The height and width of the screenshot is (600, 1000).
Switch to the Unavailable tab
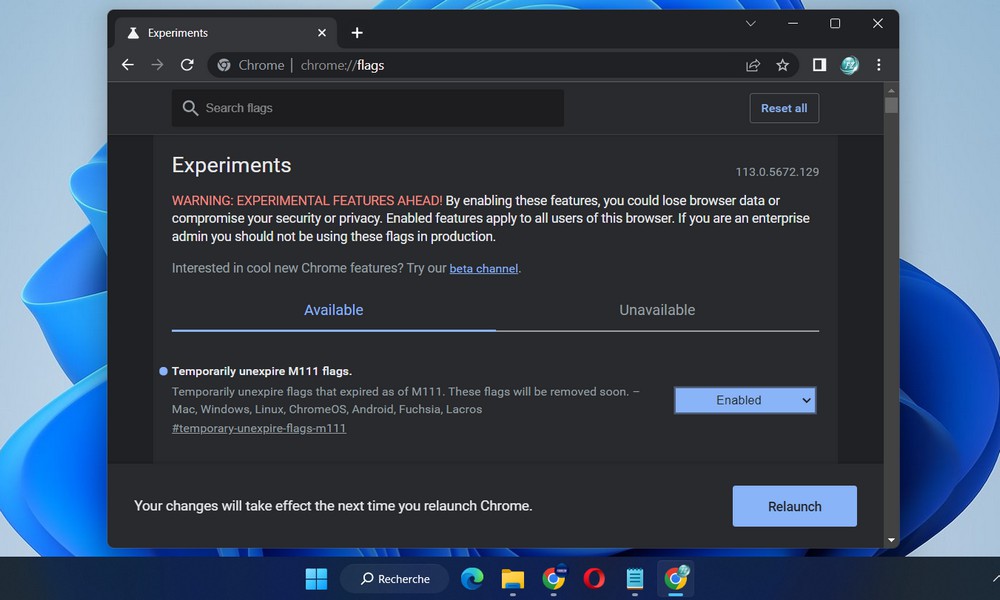tap(657, 310)
